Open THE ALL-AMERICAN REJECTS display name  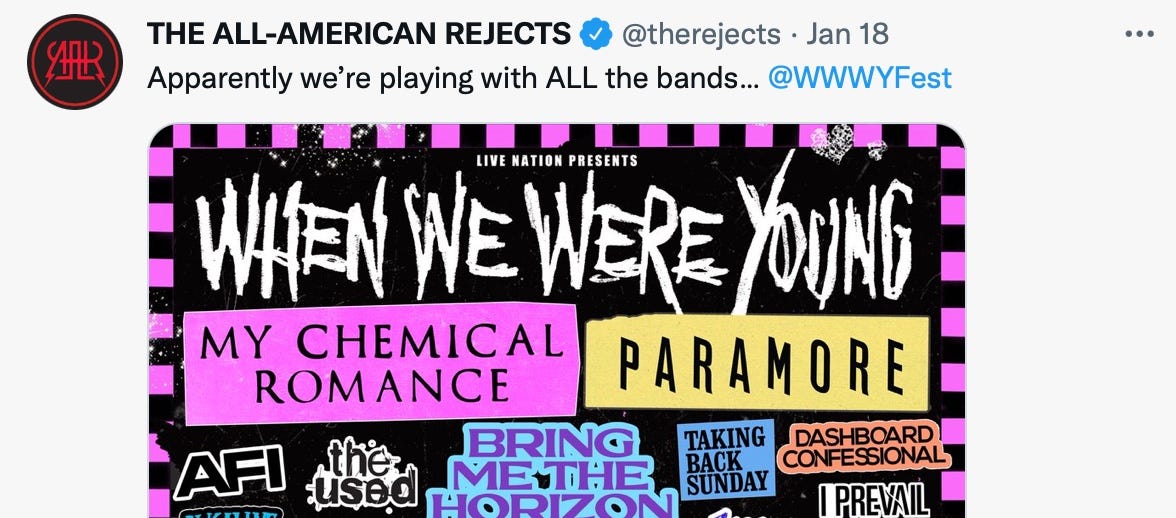tap(359, 34)
